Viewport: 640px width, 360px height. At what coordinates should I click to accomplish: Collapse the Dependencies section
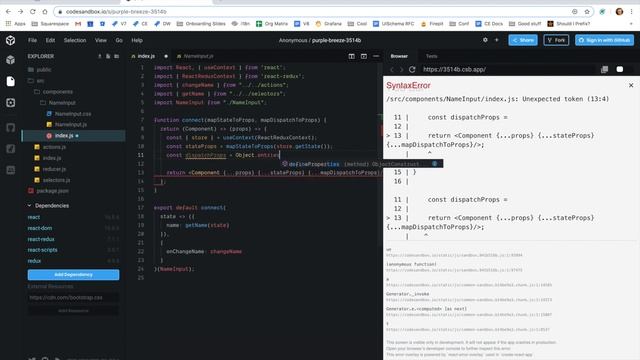point(29,206)
